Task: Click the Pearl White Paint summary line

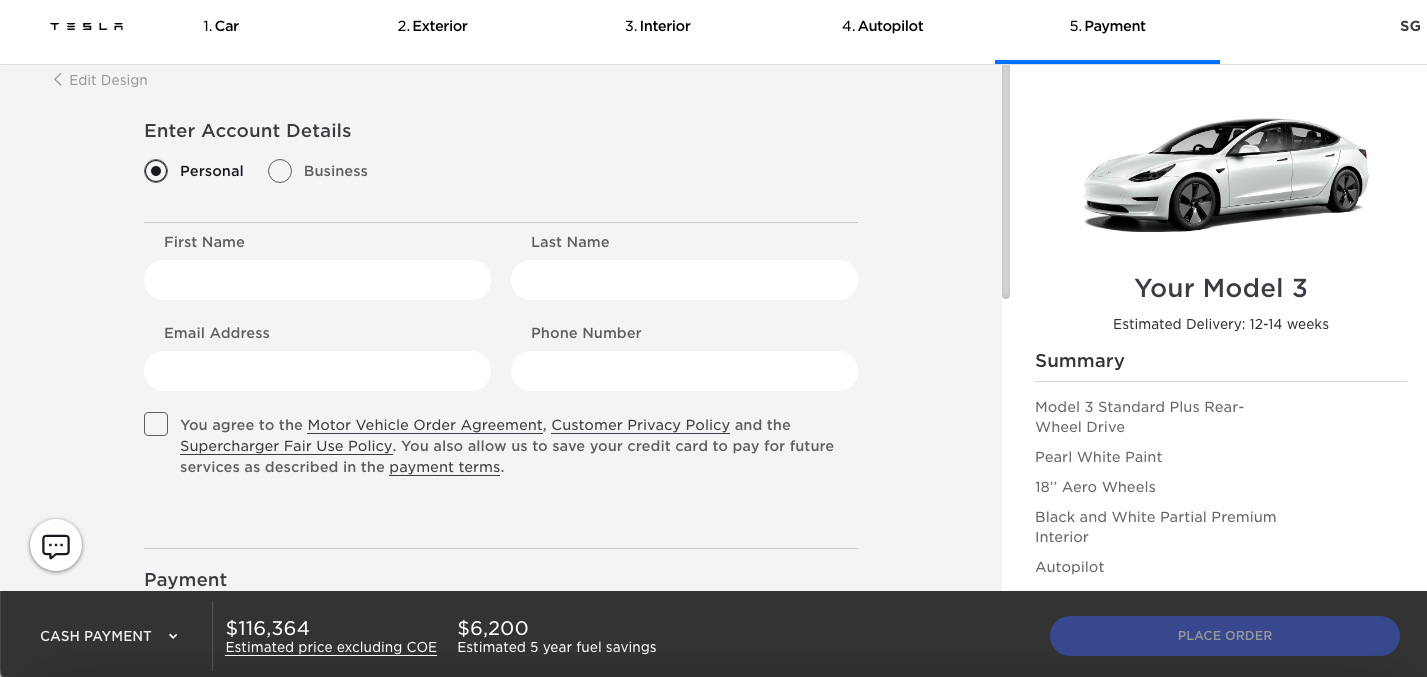Action: tap(1099, 457)
